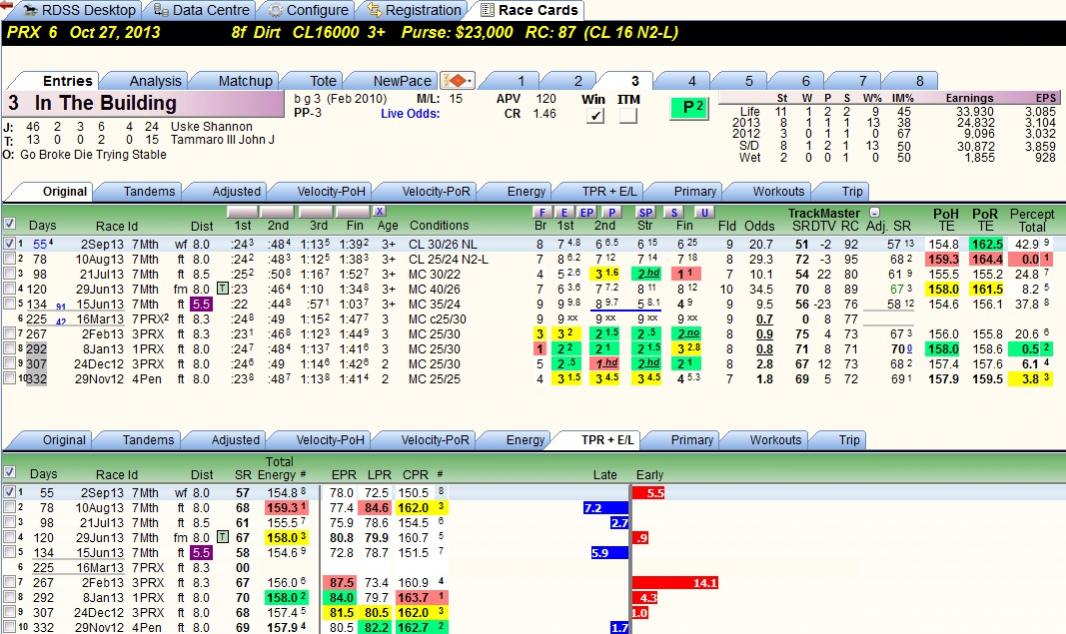
Task: Click the purple 5.5 distance cell in upper table
Action: click(x=201, y=304)
